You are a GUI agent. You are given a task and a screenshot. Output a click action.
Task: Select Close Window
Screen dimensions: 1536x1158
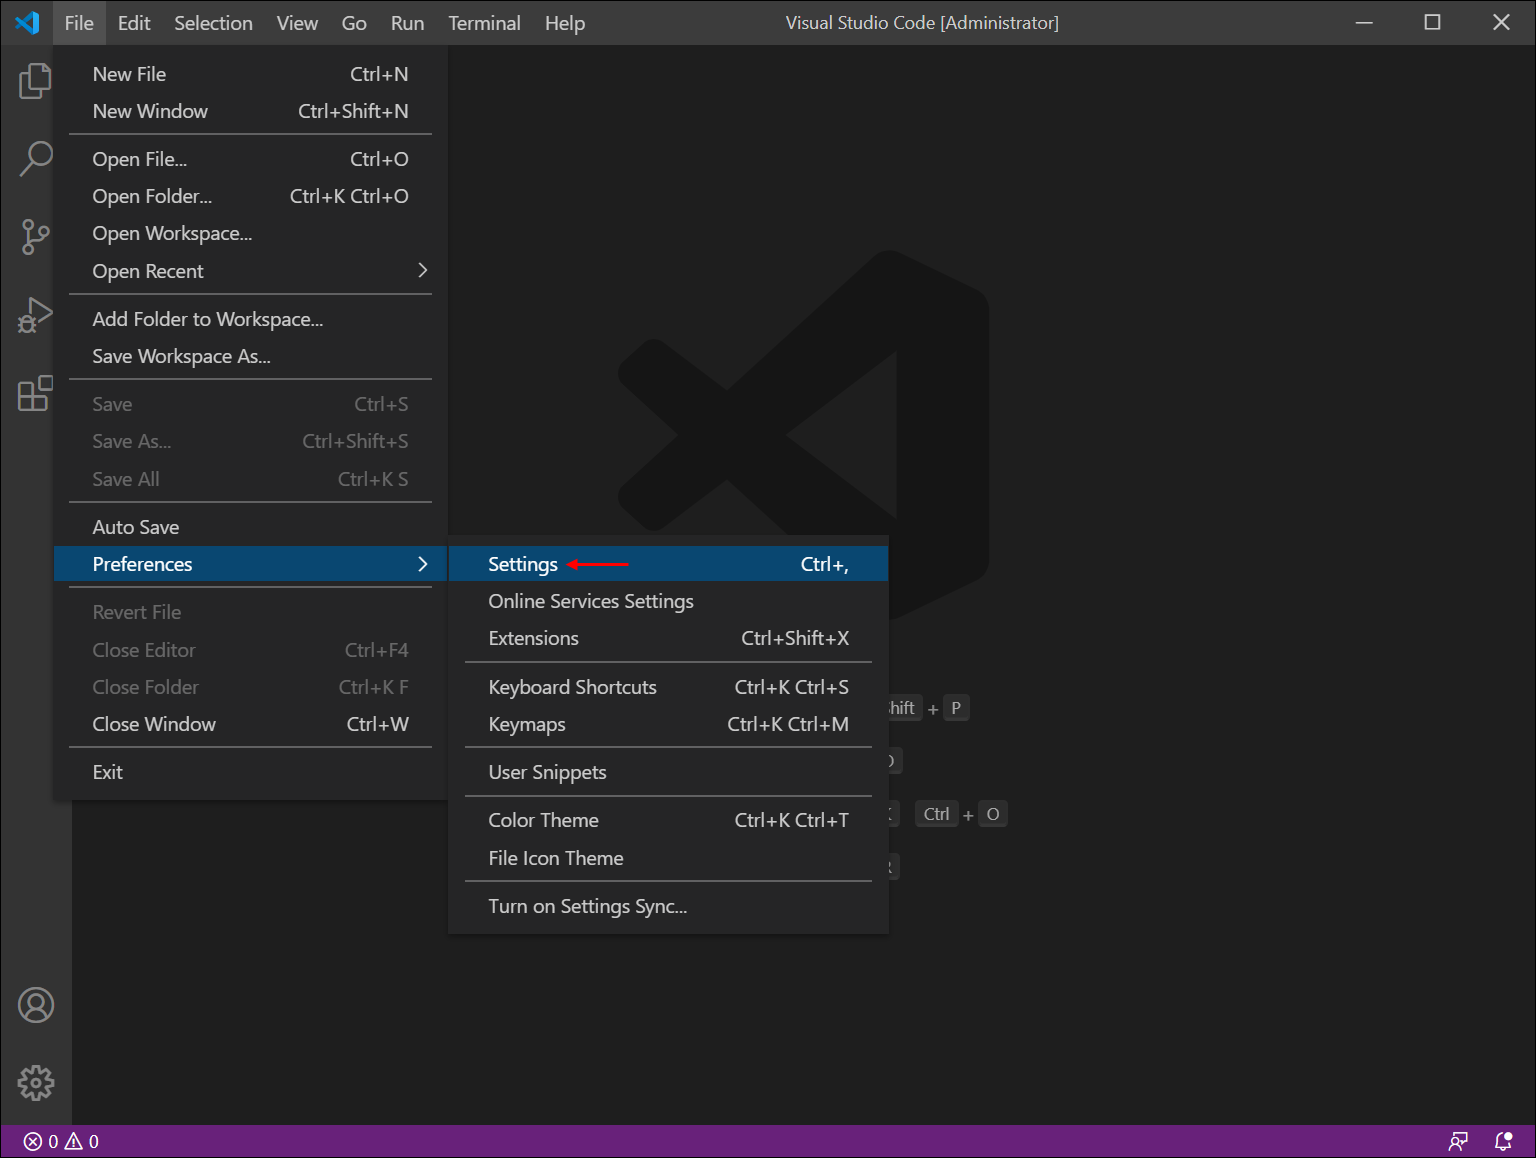coord(250,724)
